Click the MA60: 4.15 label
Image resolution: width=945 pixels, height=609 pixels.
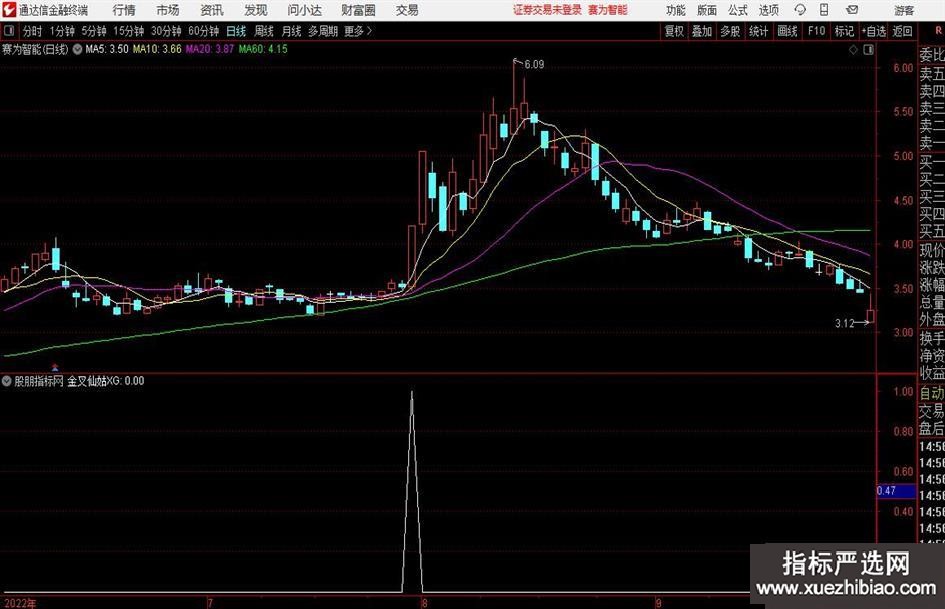tap(263, 49)
